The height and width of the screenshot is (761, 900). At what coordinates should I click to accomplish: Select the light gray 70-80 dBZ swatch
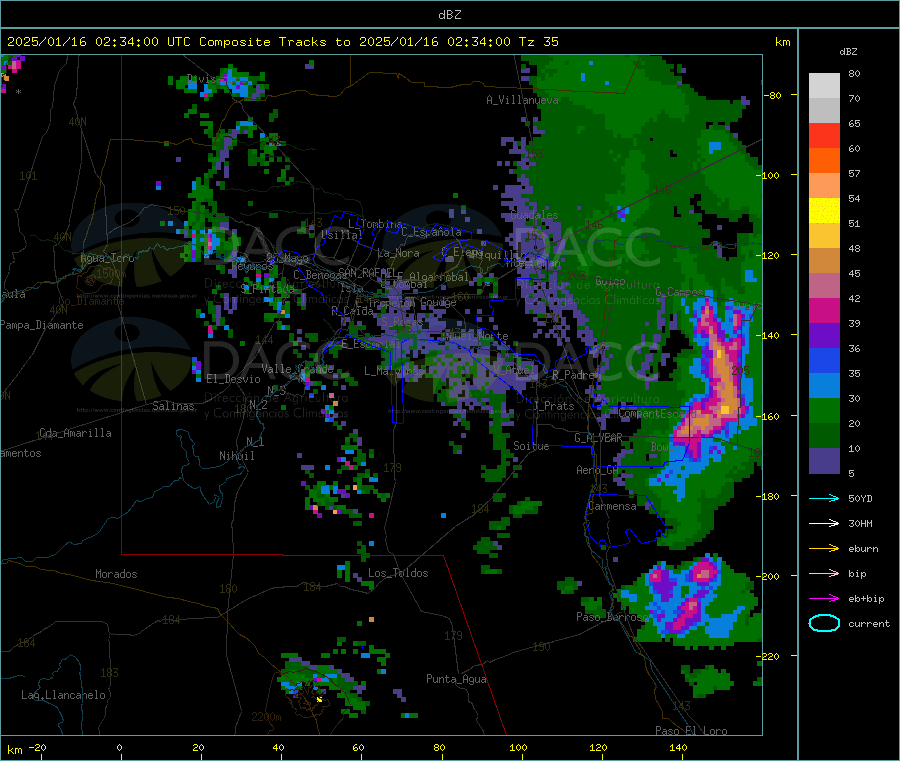pyautogui.click(x=824, y=86)
